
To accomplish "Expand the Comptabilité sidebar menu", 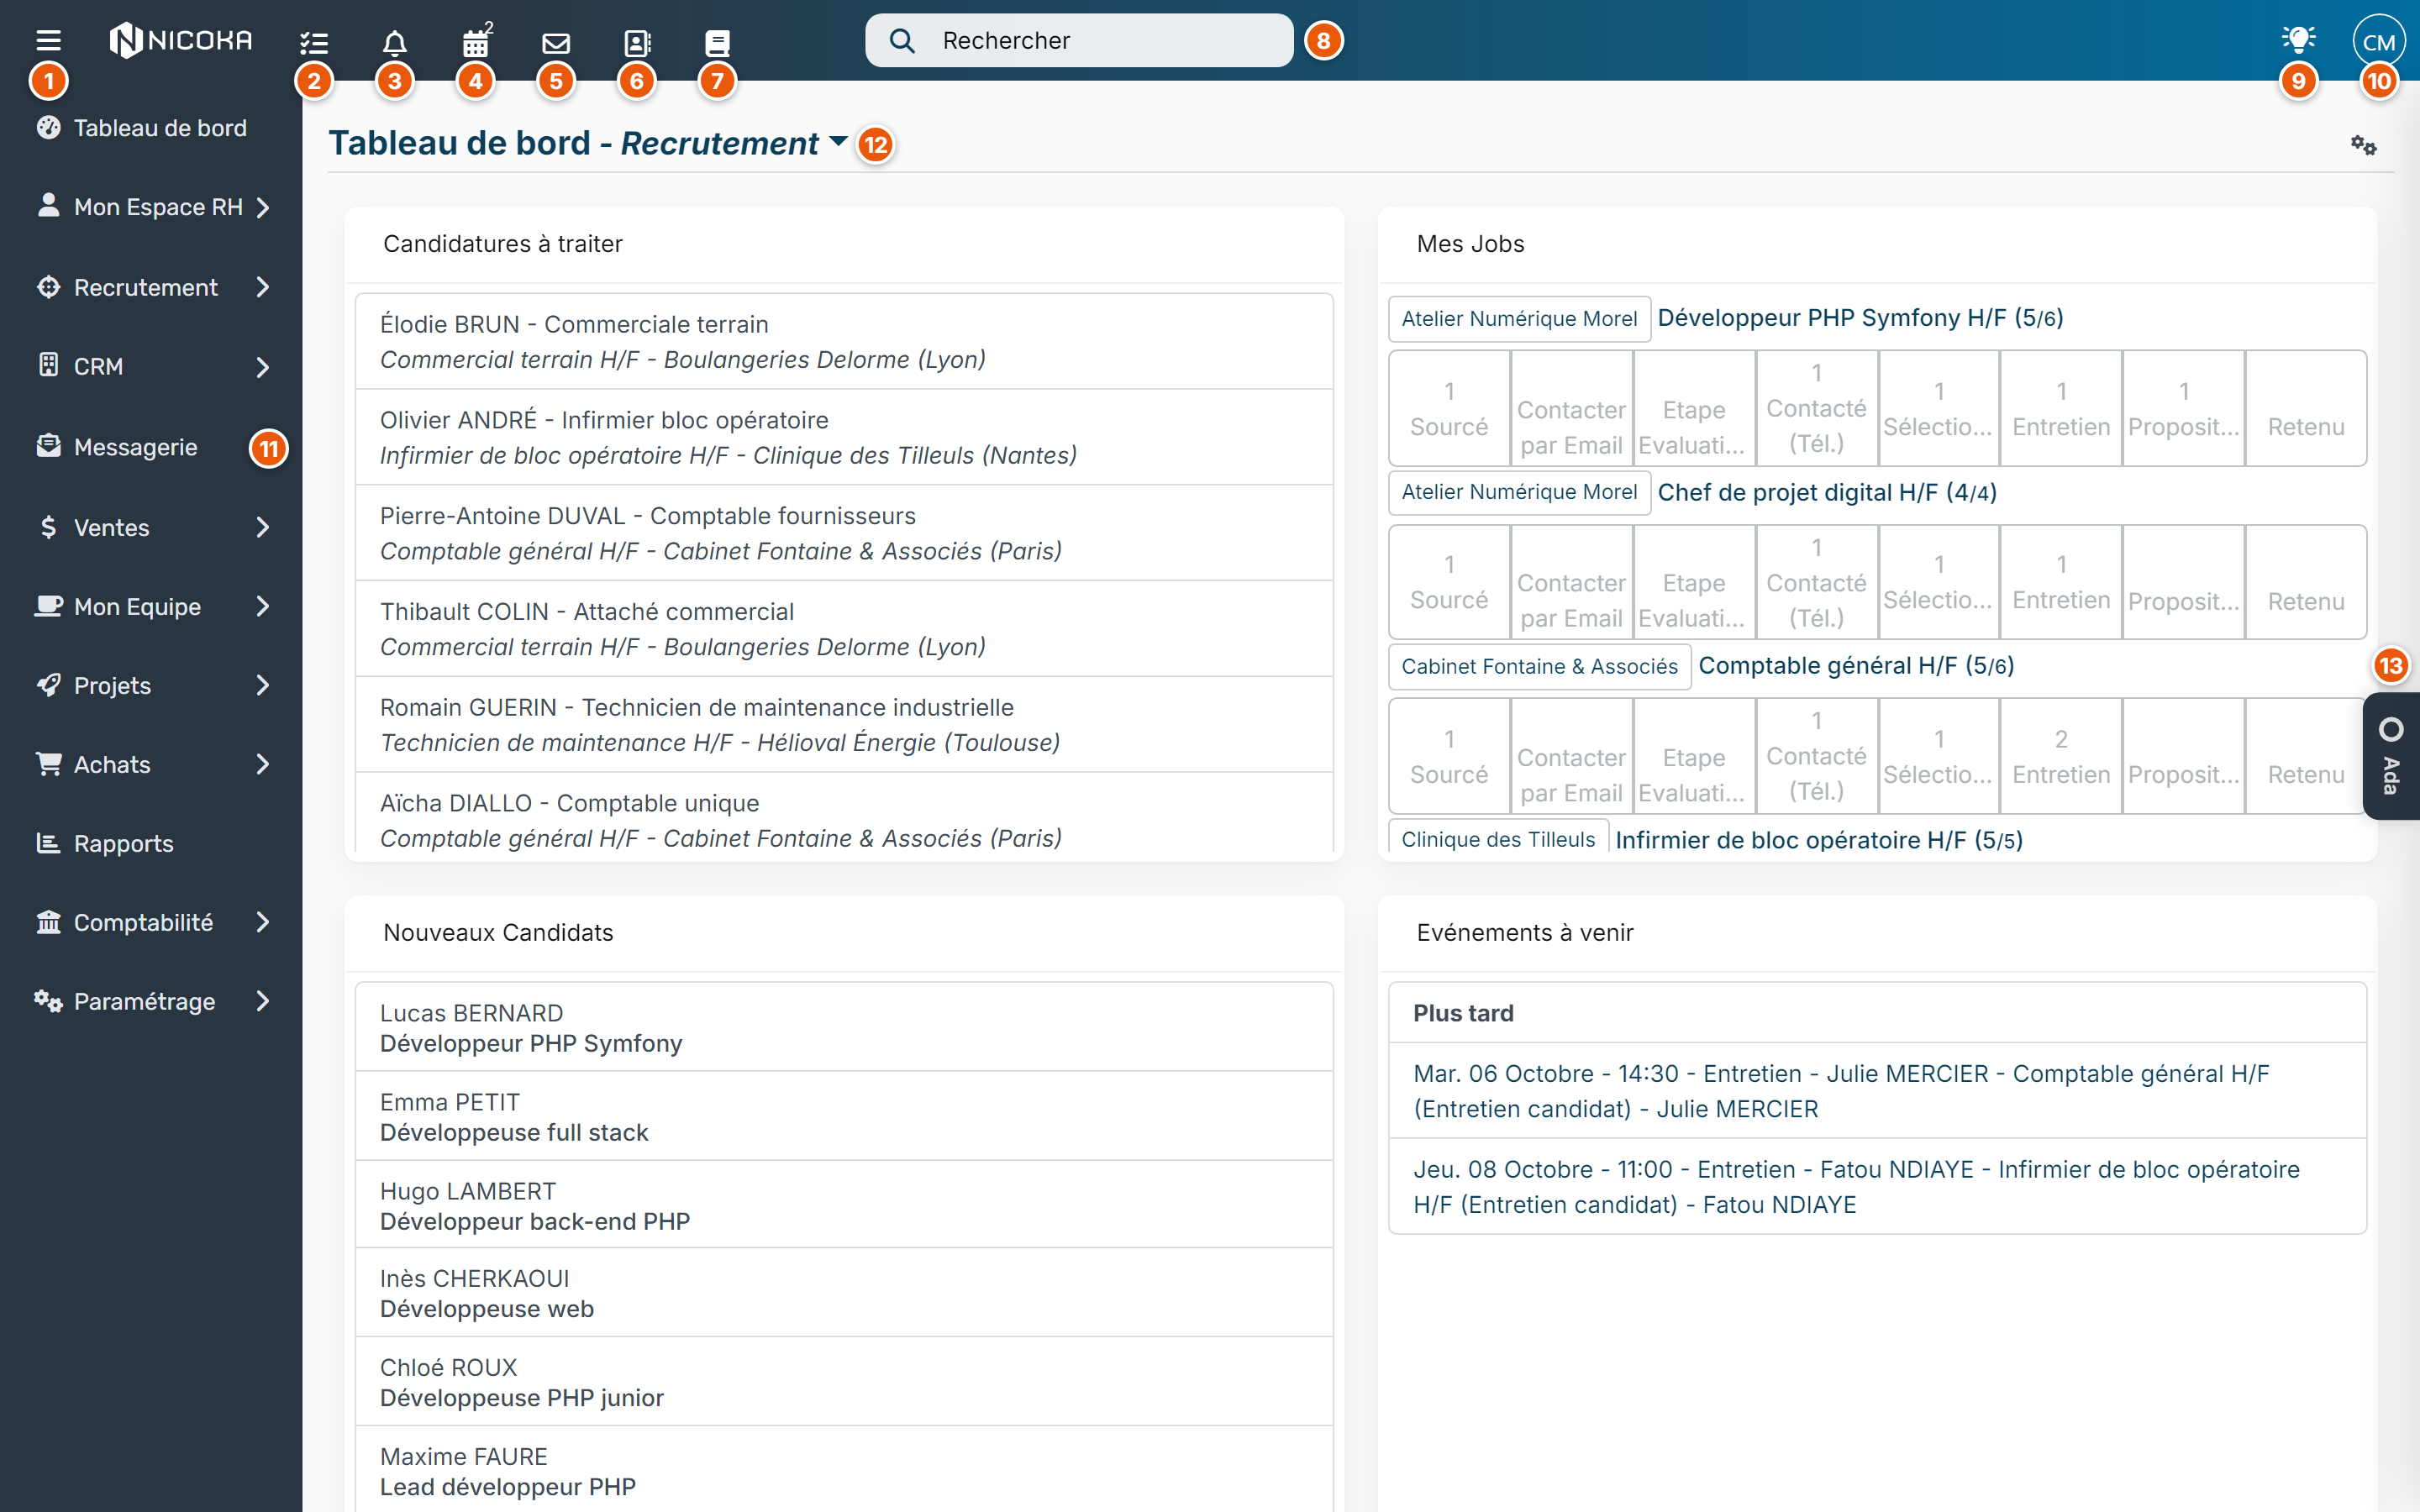I will click(151, 922).
